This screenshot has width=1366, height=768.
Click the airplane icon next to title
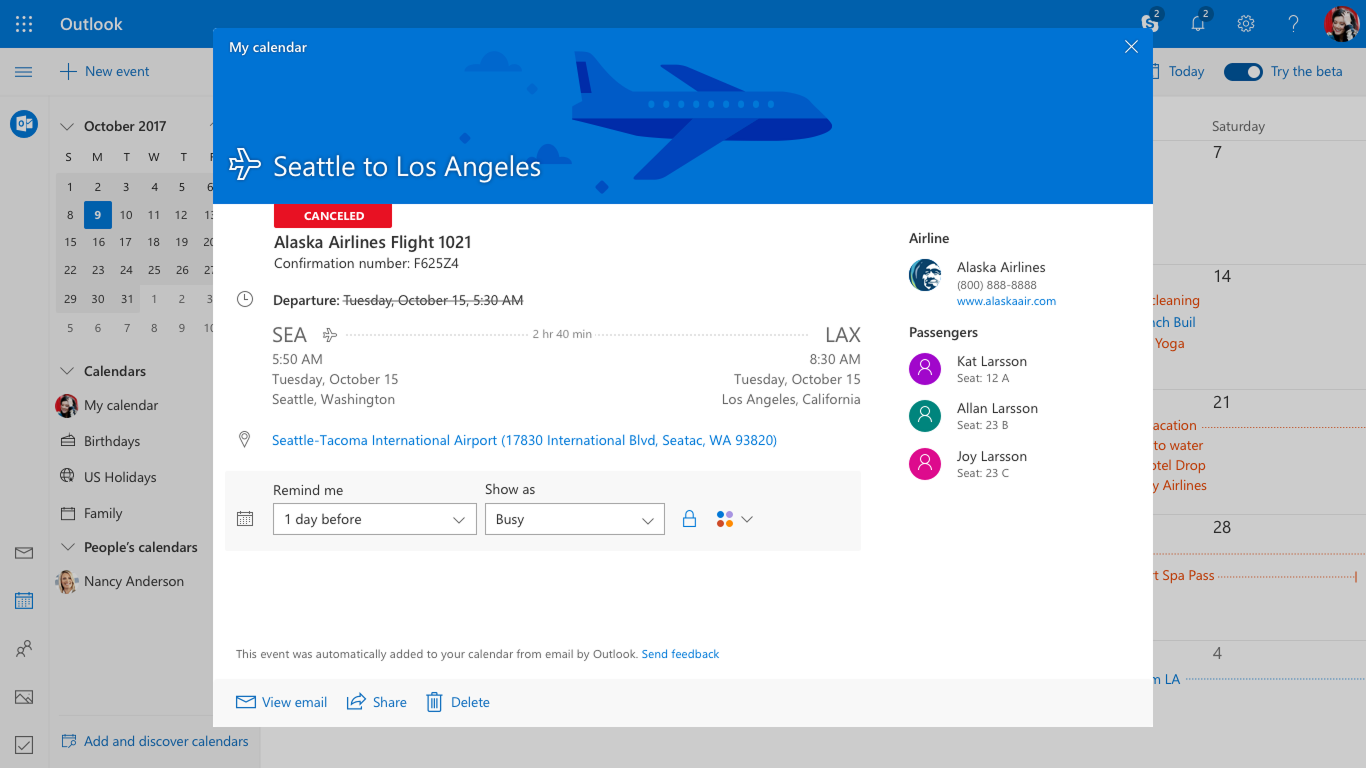click(x=245, y=165)
